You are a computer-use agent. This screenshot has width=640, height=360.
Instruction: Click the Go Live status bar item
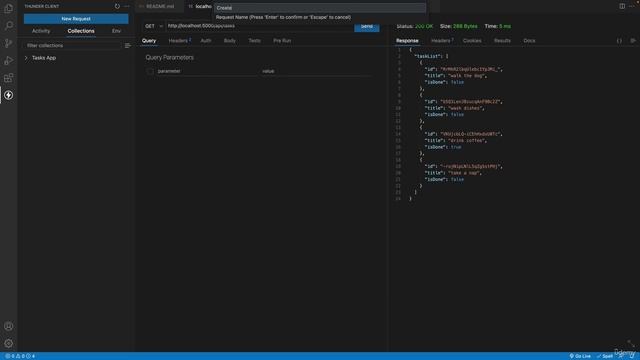pos(580,356)
